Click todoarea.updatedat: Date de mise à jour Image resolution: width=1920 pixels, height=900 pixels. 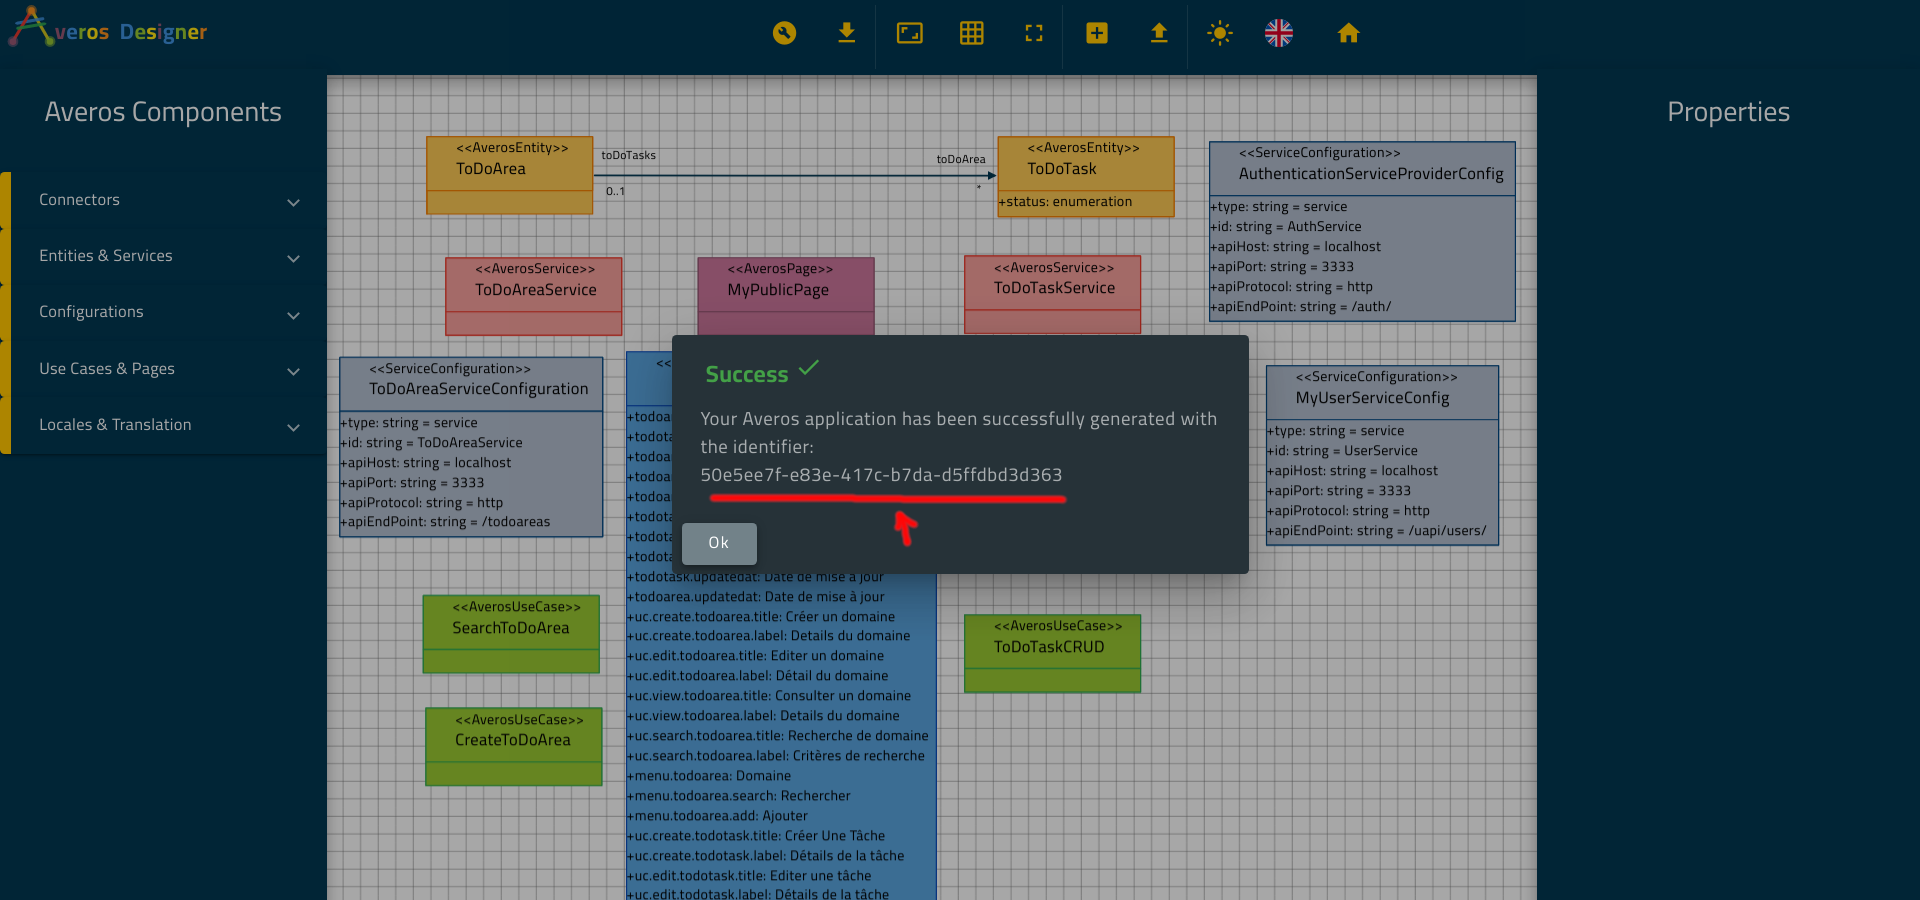[756, 597]
